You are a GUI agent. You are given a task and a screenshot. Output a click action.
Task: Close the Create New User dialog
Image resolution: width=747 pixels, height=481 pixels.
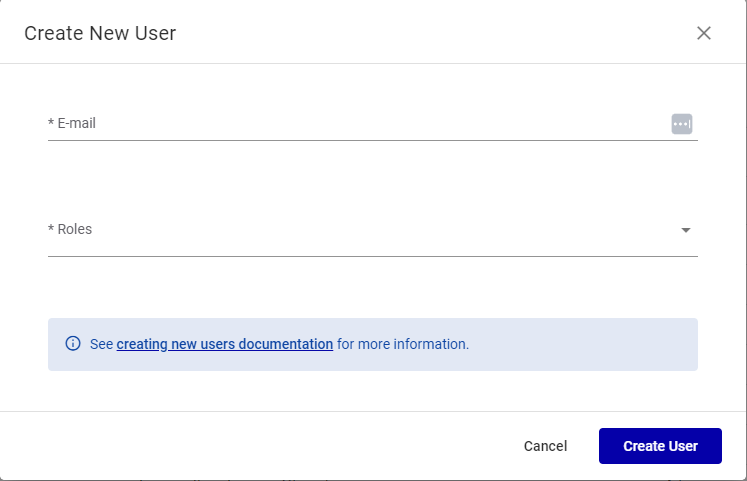[x=704, y=33]
